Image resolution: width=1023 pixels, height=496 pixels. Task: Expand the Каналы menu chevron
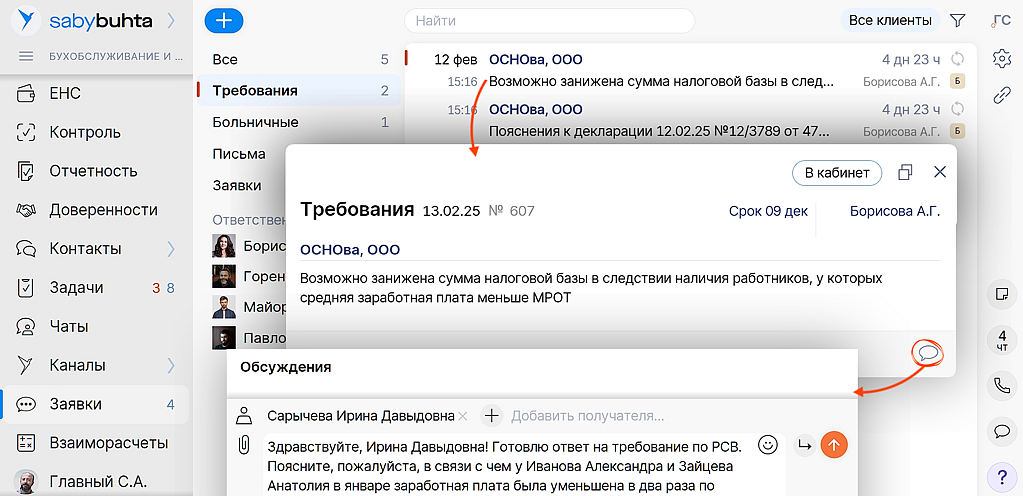pyautogui.click(x=171, y=365)
